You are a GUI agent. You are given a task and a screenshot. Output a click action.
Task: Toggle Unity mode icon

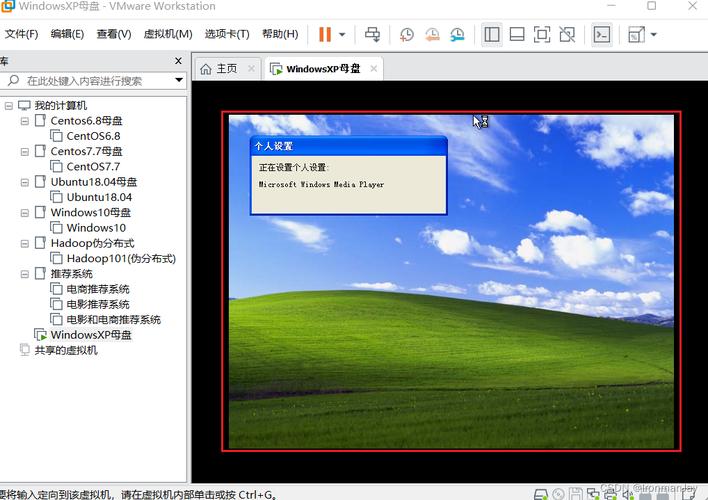click(x=567, y=34)
